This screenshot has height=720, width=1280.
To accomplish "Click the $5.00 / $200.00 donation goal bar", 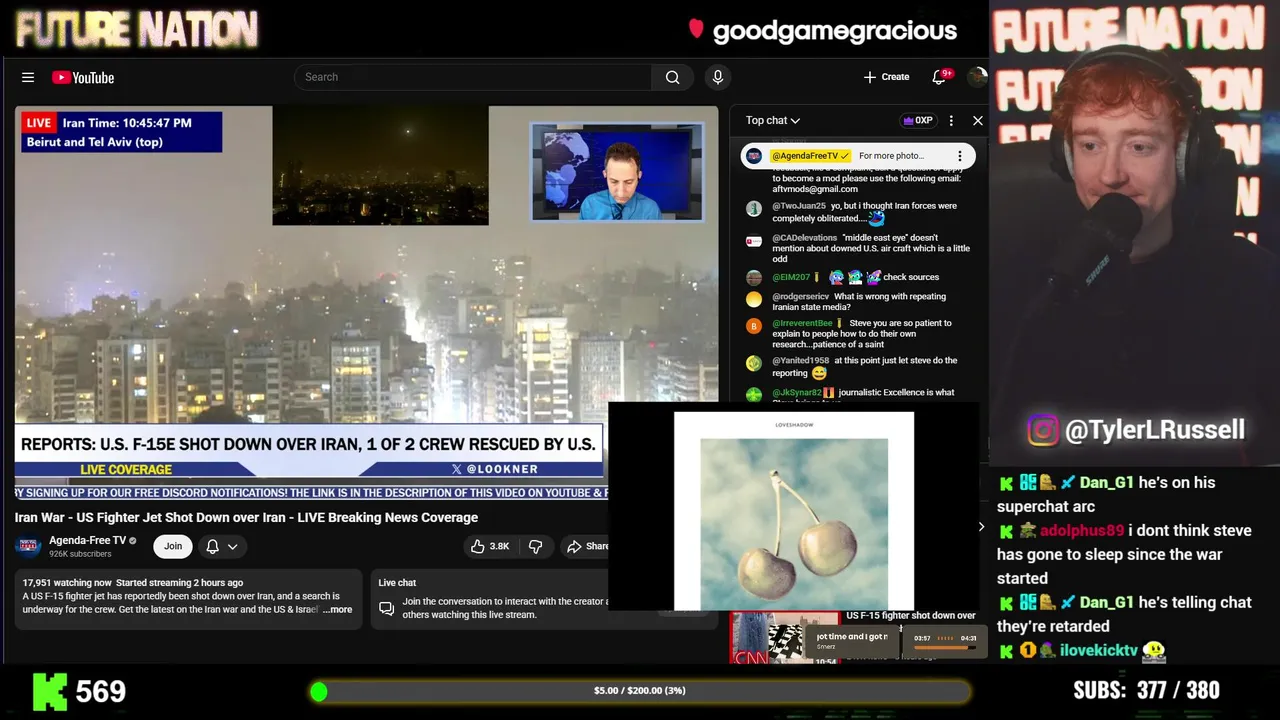I will [x=640, y=691].
